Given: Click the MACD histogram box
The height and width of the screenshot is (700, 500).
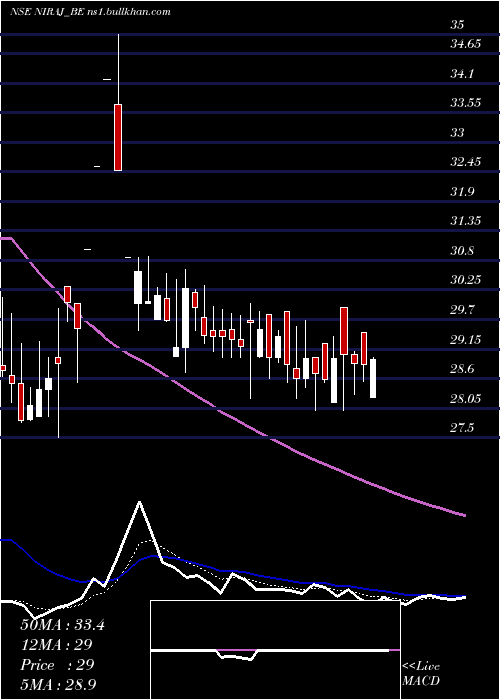Looking at the screenshot, I should [x=275, y=650].
